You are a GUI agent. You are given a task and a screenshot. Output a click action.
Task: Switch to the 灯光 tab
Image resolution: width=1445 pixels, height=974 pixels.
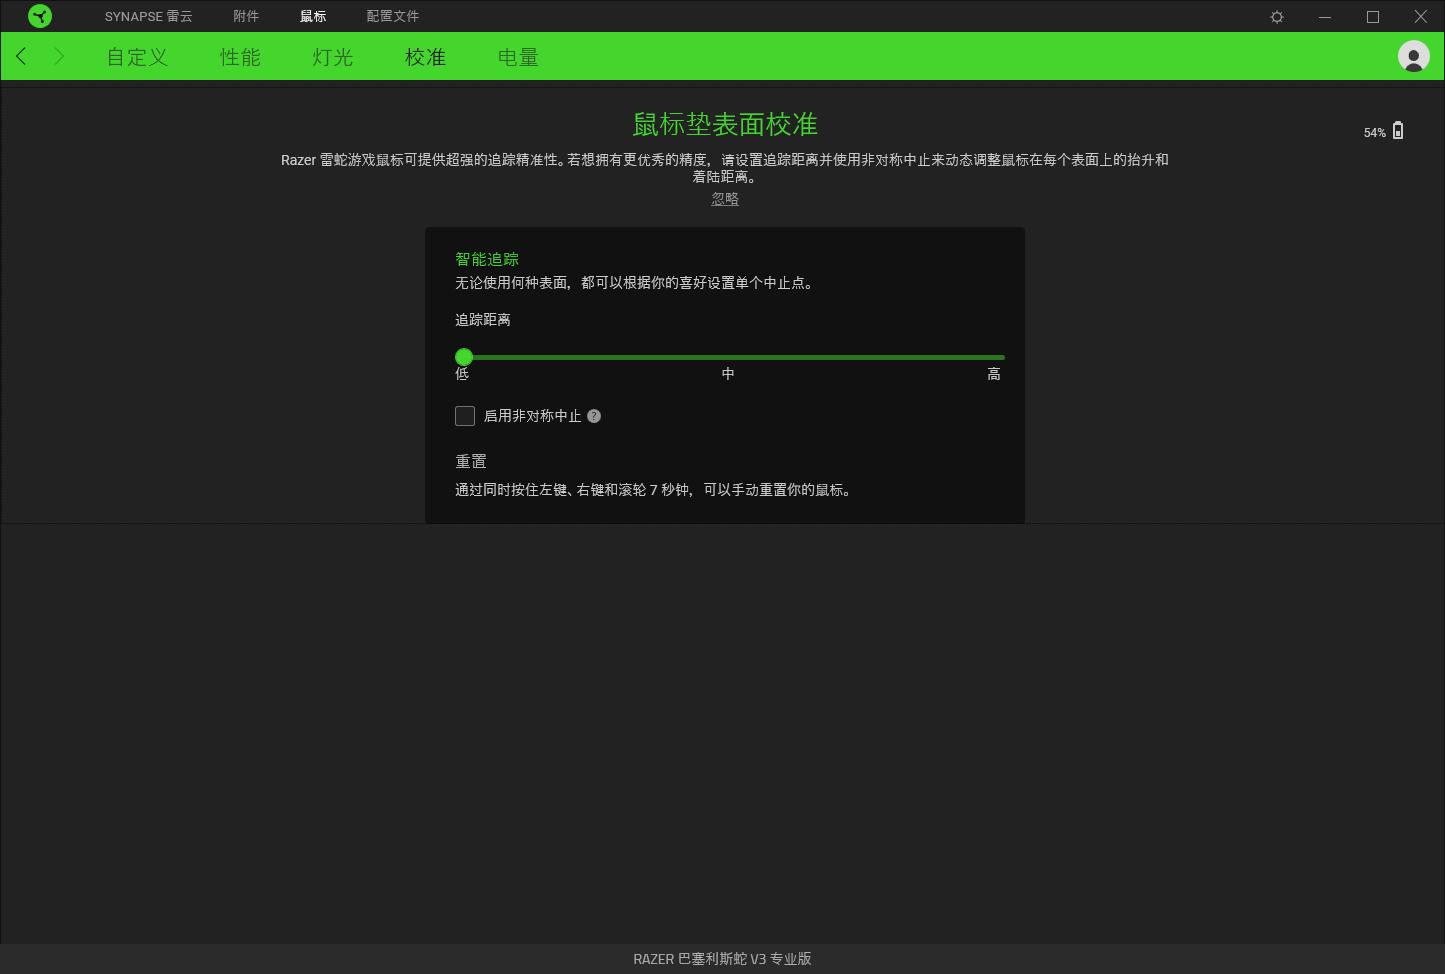coord(331,57)
